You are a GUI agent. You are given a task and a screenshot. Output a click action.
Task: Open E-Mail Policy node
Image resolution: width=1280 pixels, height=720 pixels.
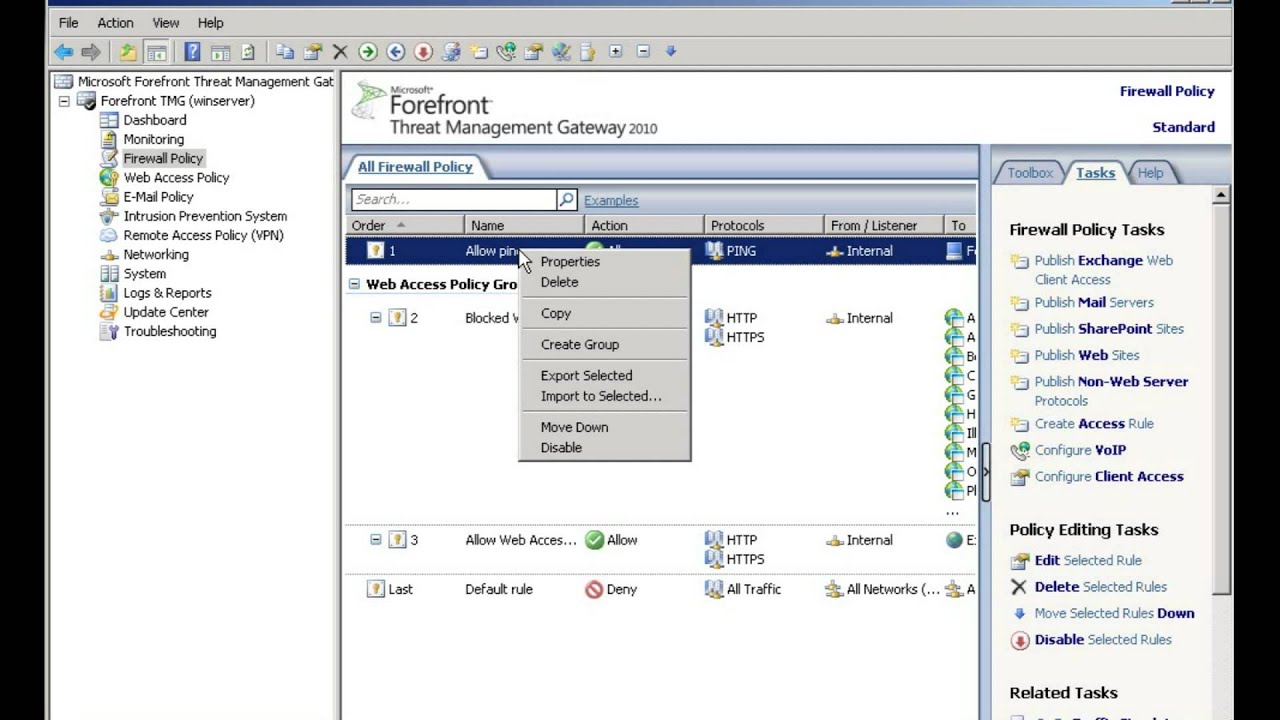158,197
